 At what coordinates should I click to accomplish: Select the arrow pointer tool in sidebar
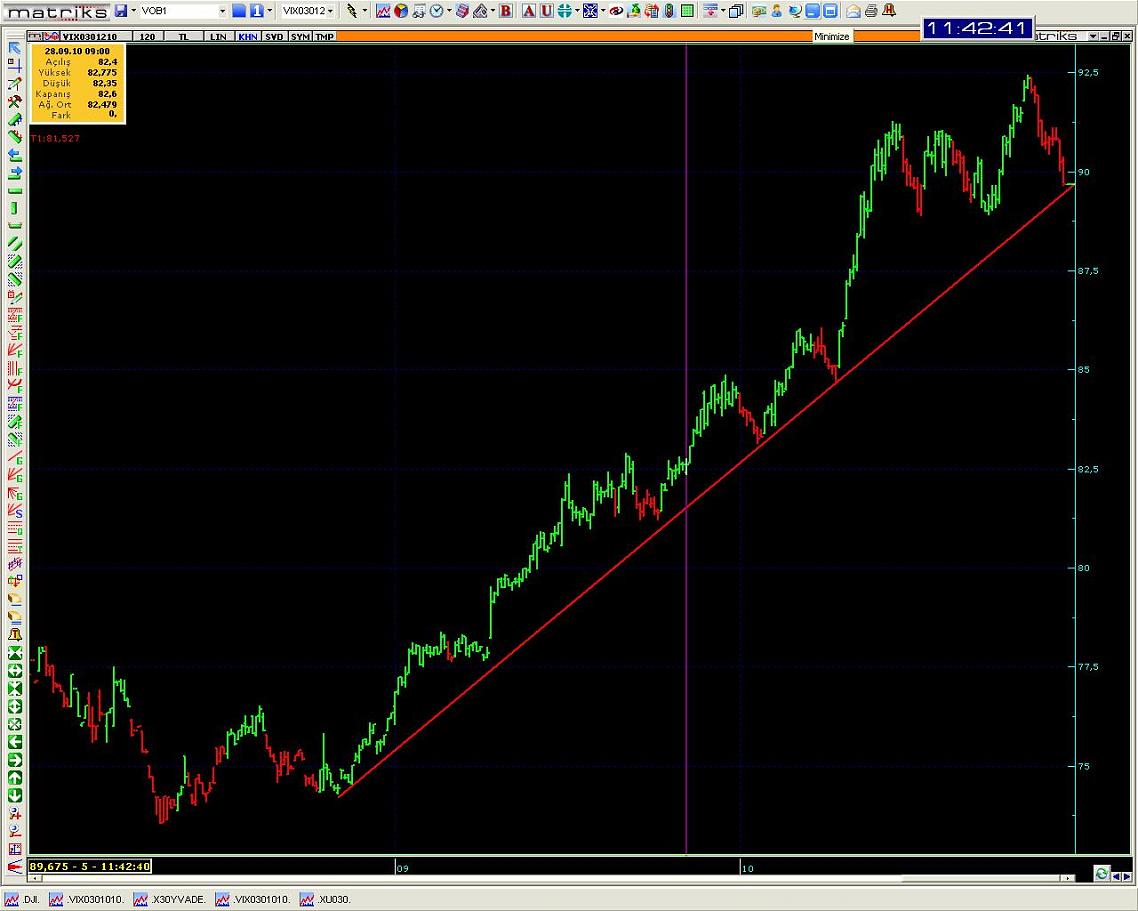tap(15, 48)
